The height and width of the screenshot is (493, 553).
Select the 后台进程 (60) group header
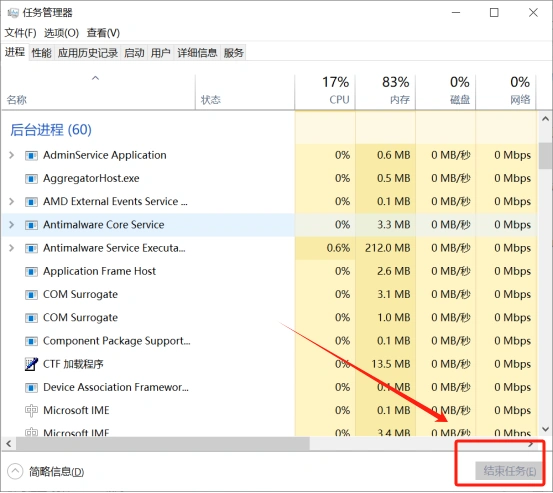51,130
